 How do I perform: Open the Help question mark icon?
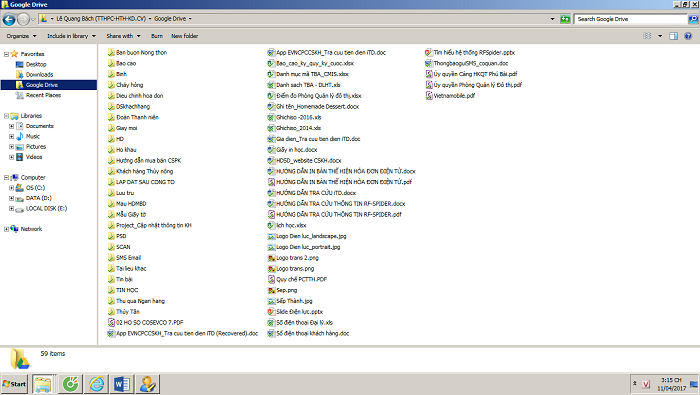688,36
